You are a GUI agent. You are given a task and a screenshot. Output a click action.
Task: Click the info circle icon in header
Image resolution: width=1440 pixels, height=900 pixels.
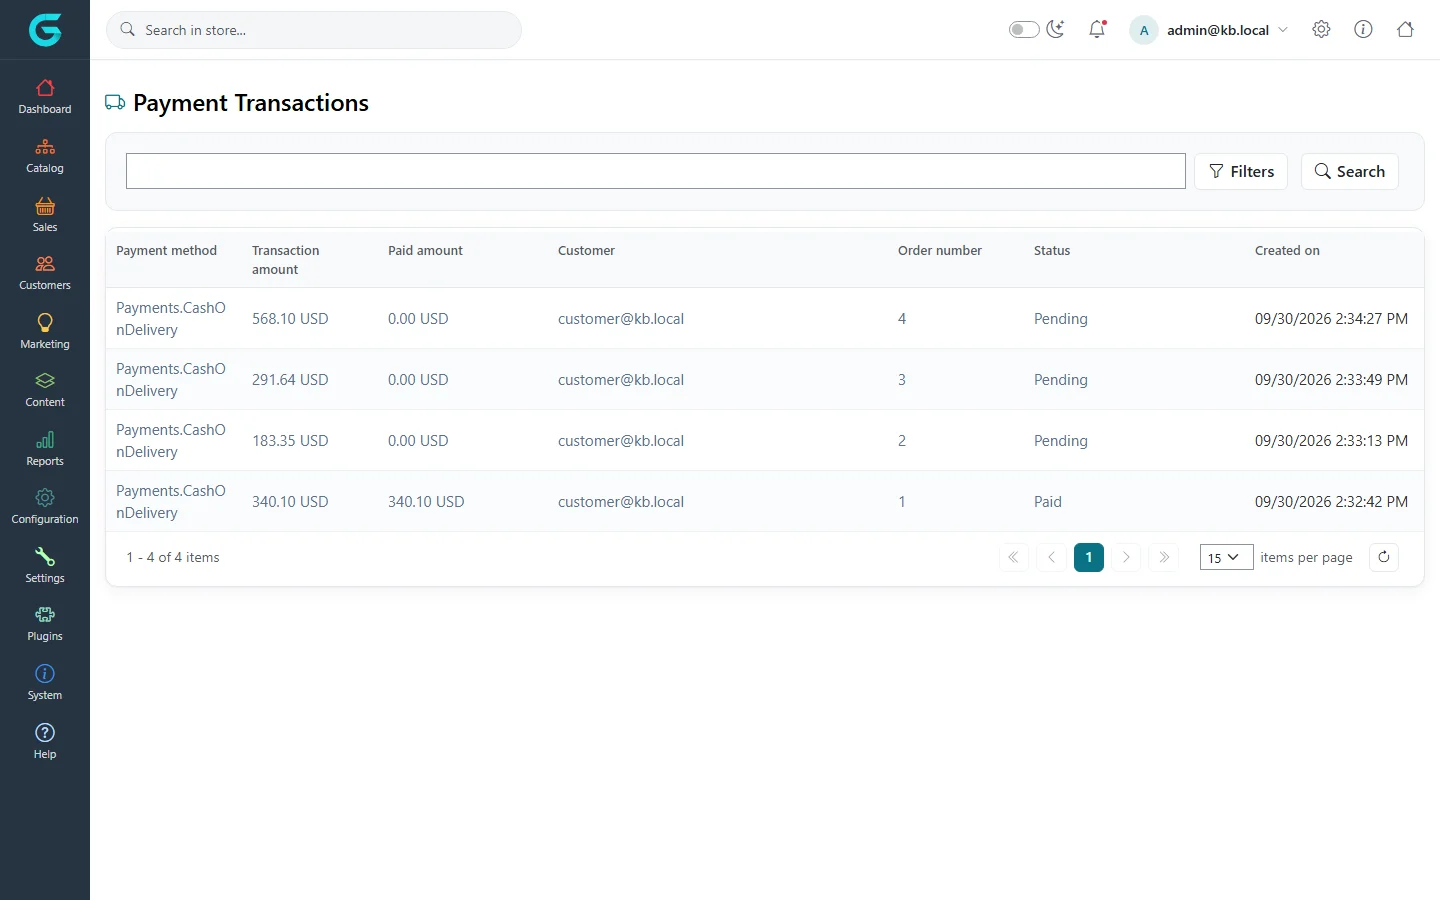click(1363, 29)
